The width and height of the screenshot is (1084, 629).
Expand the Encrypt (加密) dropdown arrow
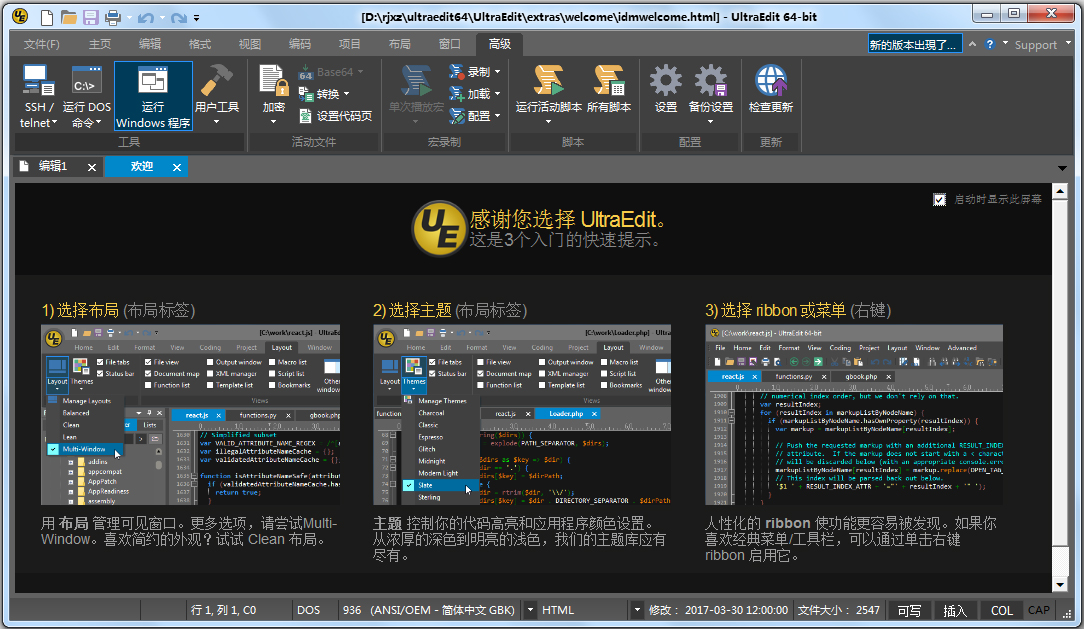273,122
